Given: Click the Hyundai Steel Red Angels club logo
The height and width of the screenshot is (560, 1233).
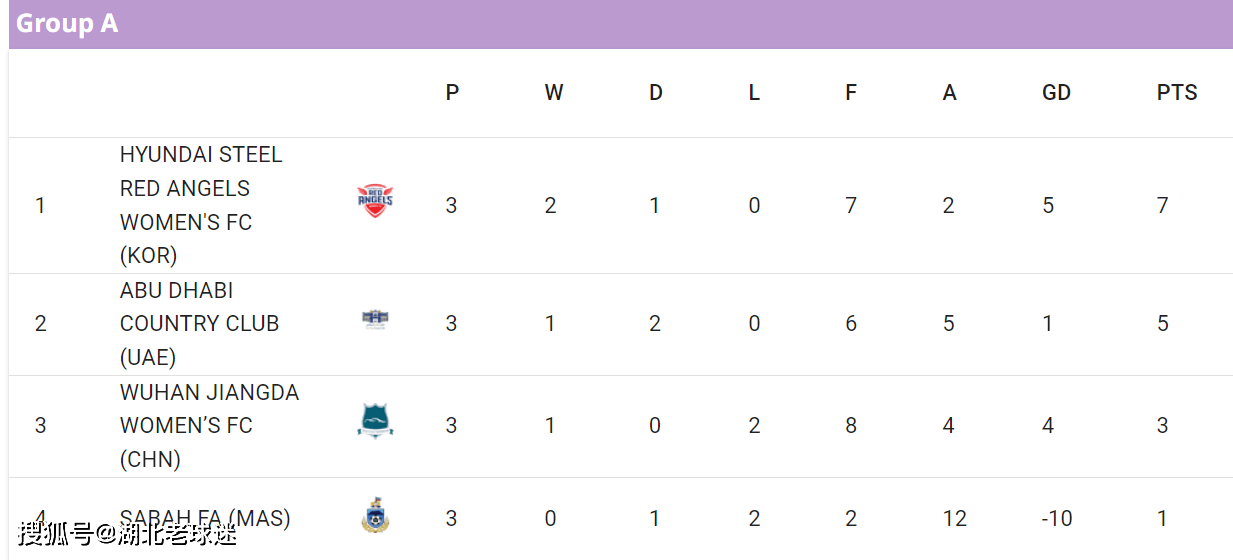Looking at the screenshot, I should [375, 201].
